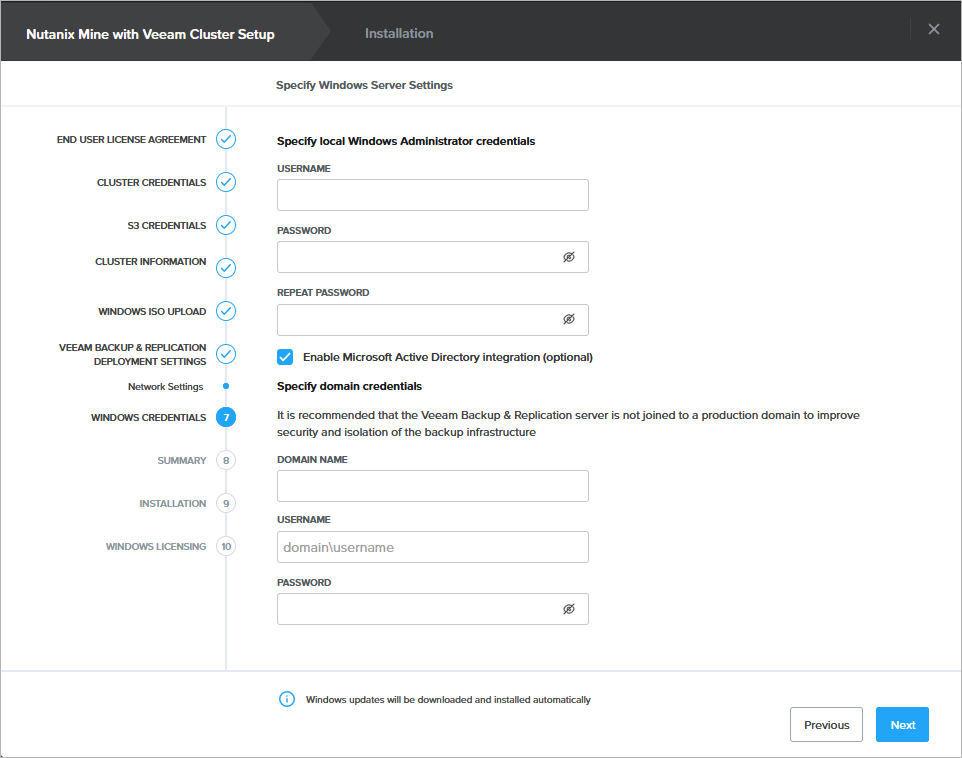
Task: Select the Installation step in the sidebar
Action: tap(172, 504)
